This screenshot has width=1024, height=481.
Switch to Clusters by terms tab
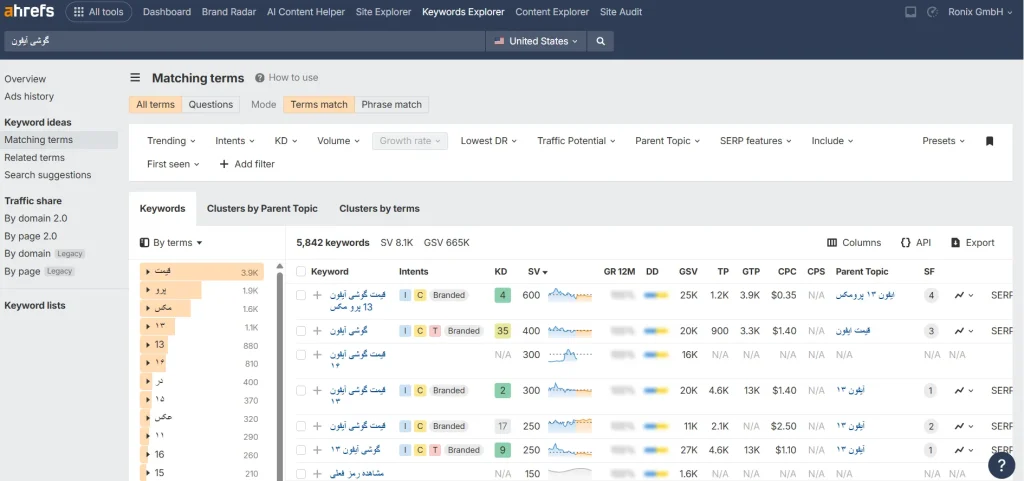click(x=379, y=209)
